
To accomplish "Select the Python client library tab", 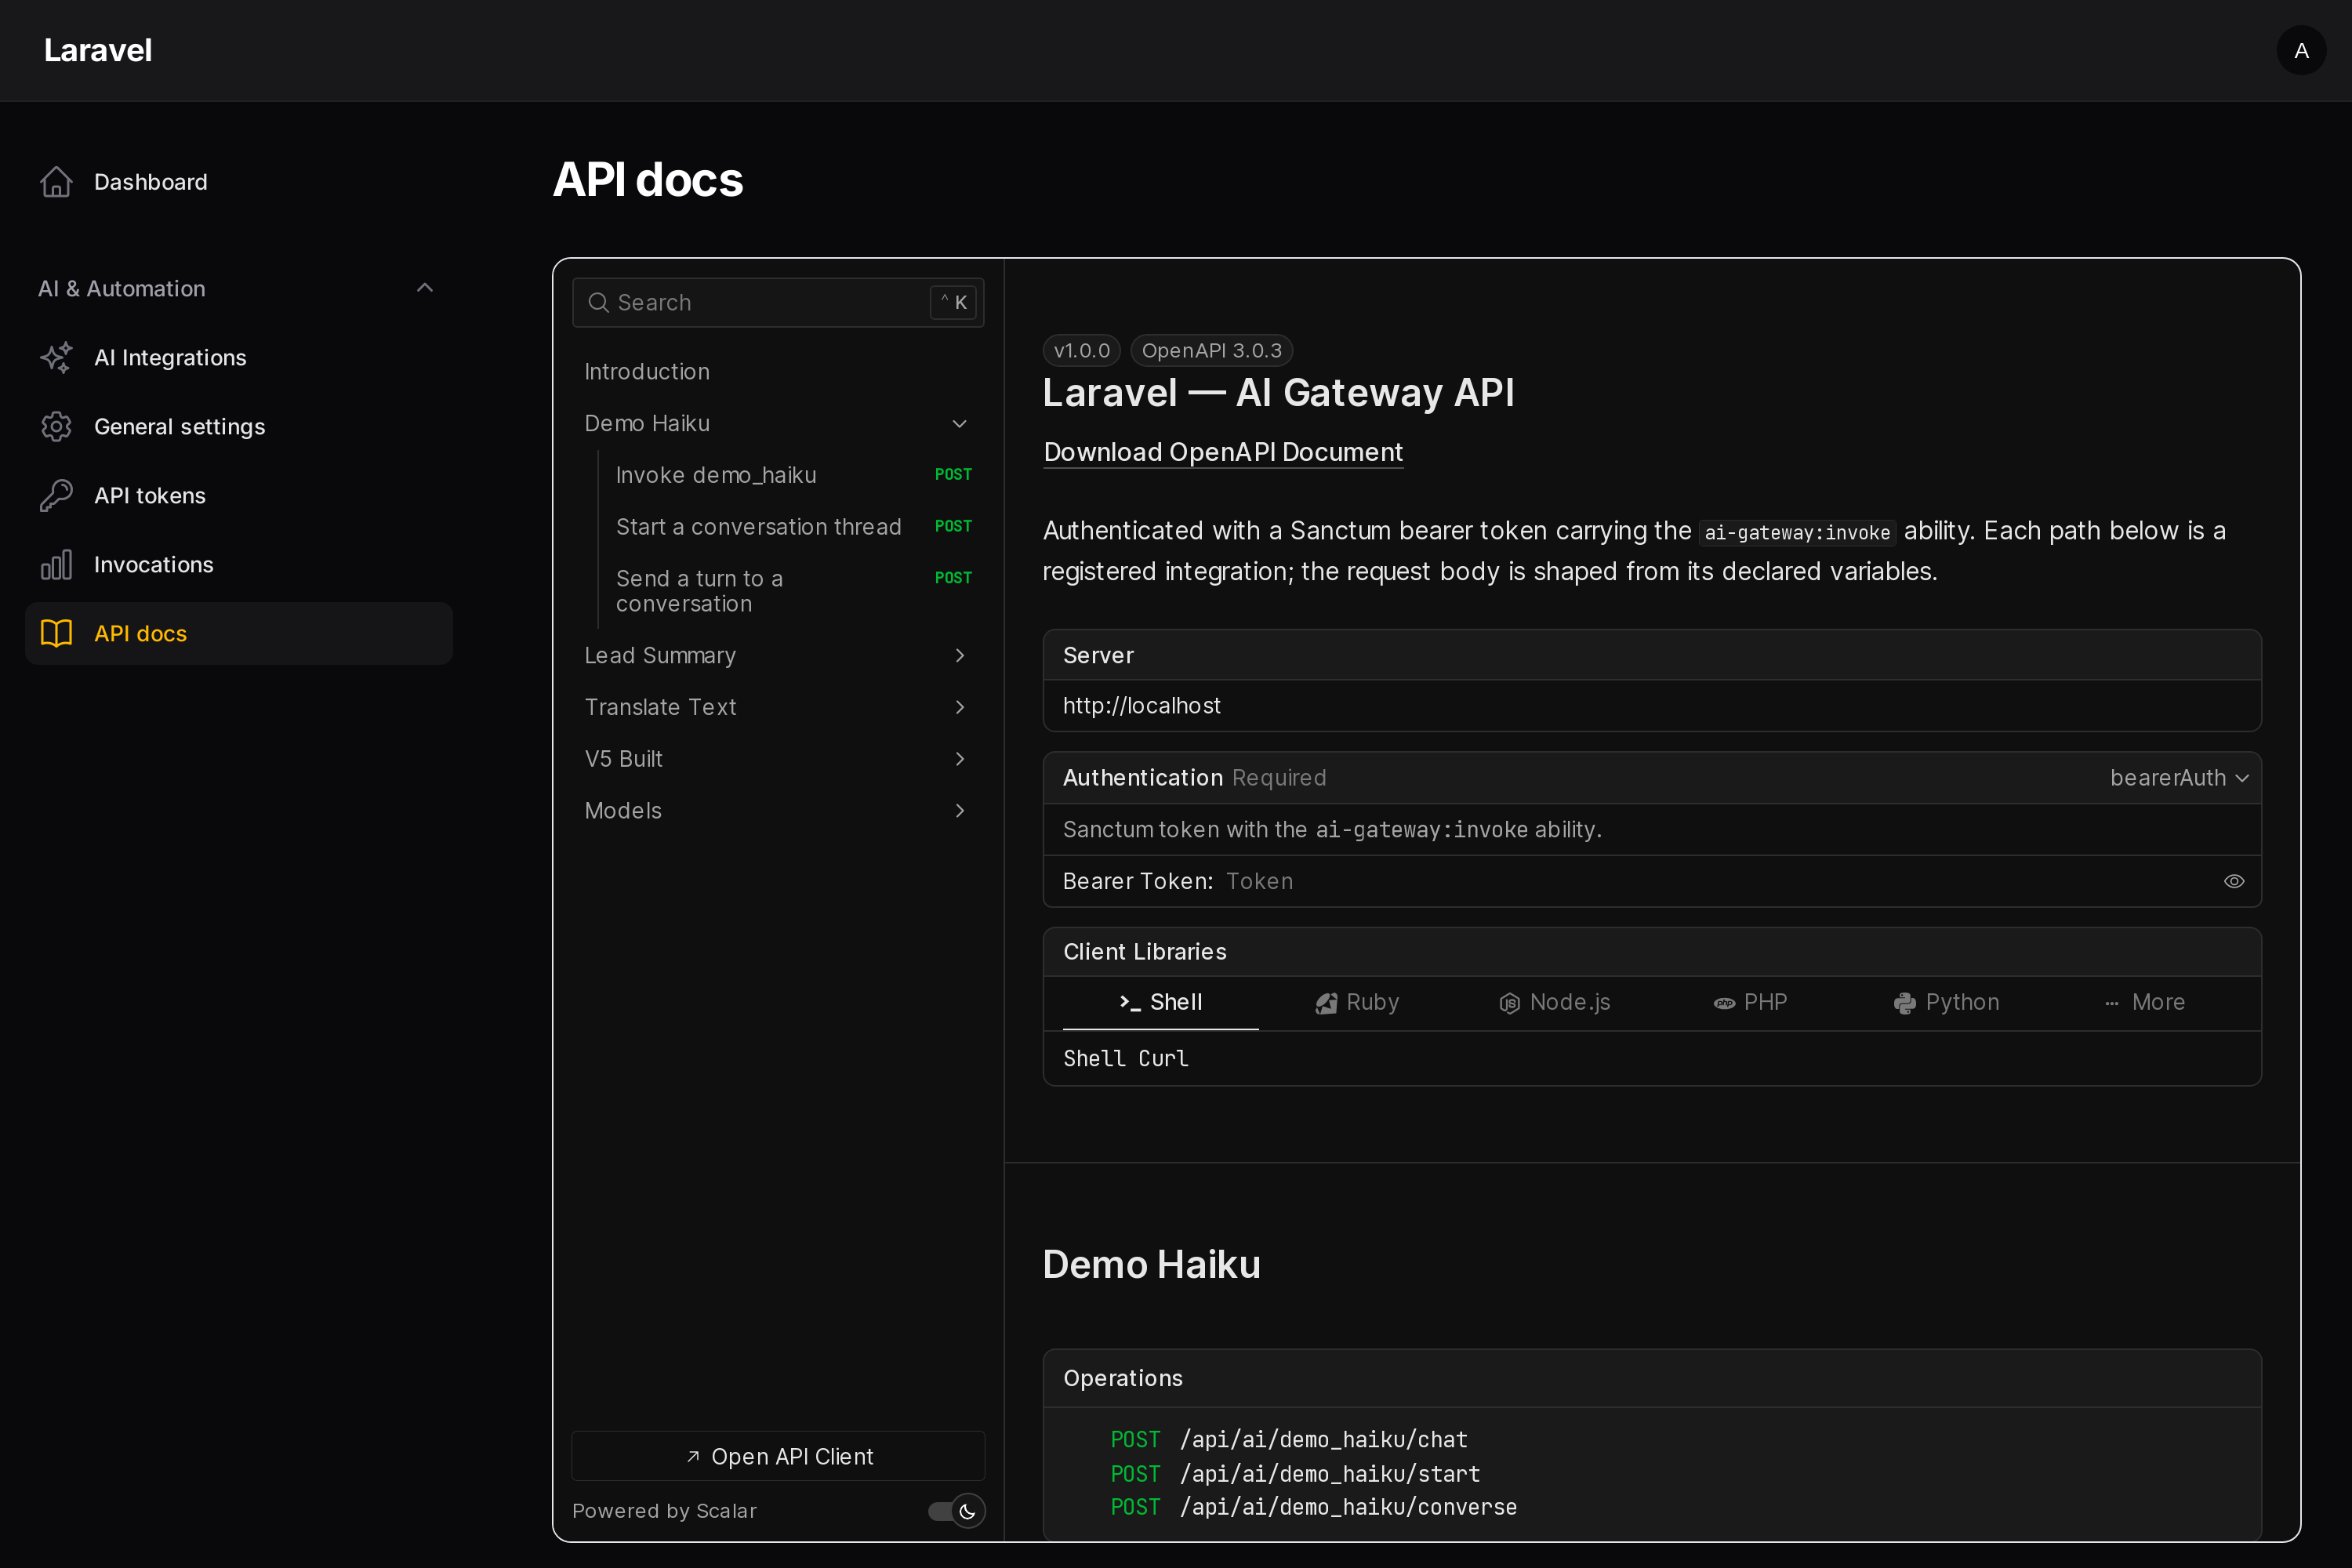I will pos(1945,1003).
